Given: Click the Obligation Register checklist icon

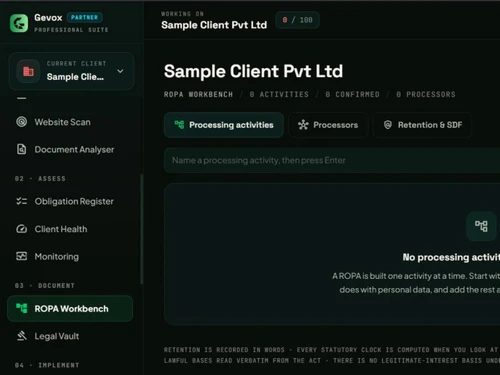Looking at the screenshot, I should coord(22,201).
